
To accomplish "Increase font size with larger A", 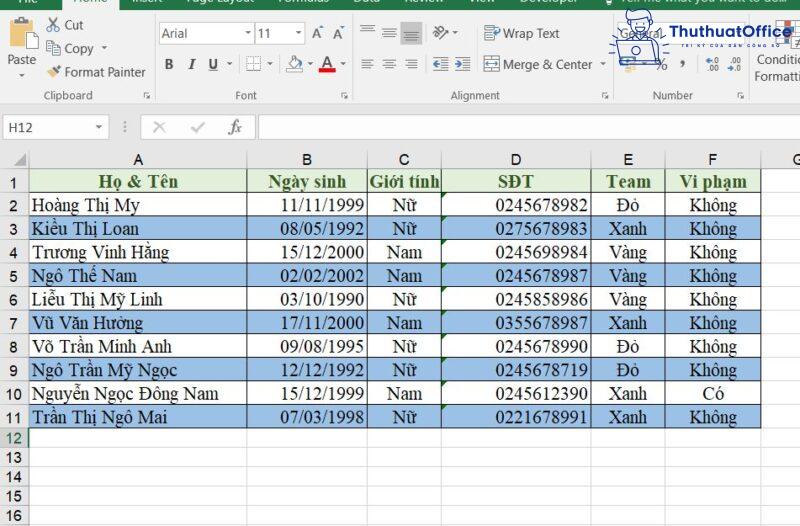I will pyautogui.click(x=317, y=34).
